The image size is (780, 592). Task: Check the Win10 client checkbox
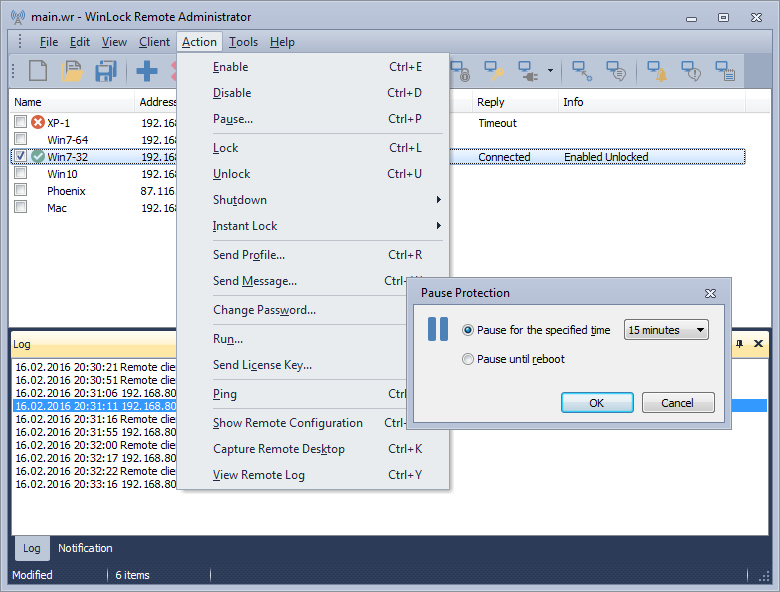click(20, 173)
